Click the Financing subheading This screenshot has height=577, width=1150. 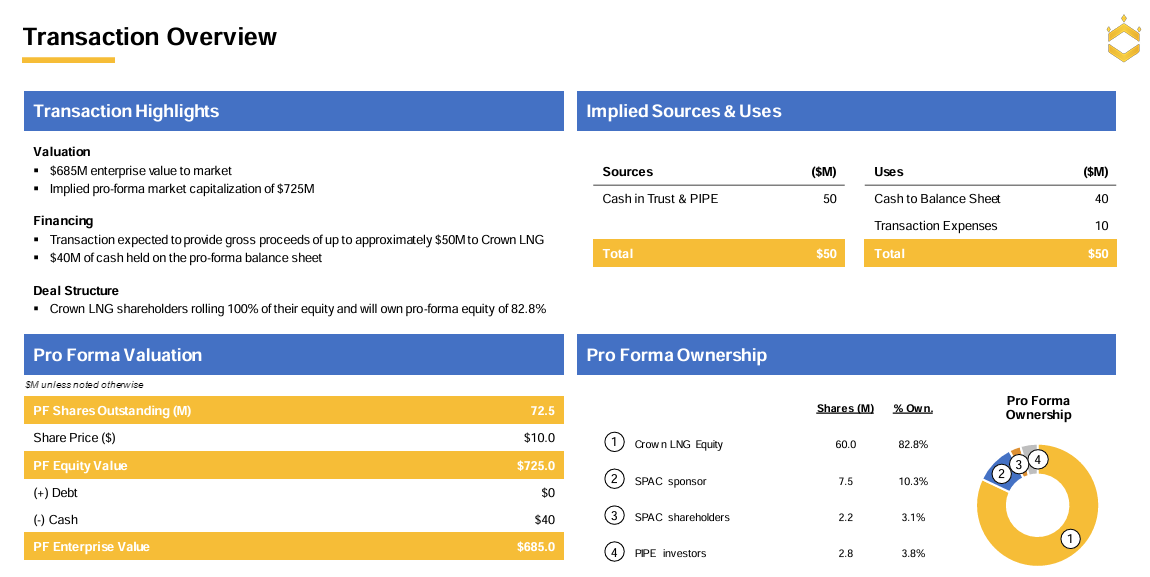click(x=63, y=221)
